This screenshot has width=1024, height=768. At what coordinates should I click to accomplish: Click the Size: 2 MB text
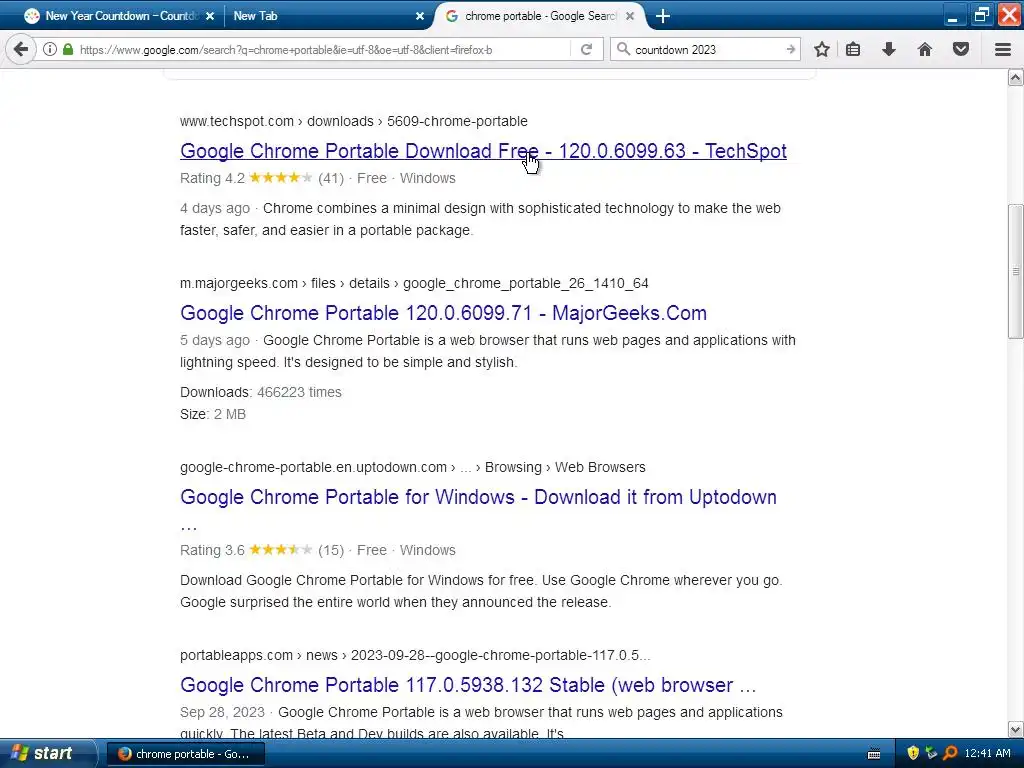(x=213, y=415)
